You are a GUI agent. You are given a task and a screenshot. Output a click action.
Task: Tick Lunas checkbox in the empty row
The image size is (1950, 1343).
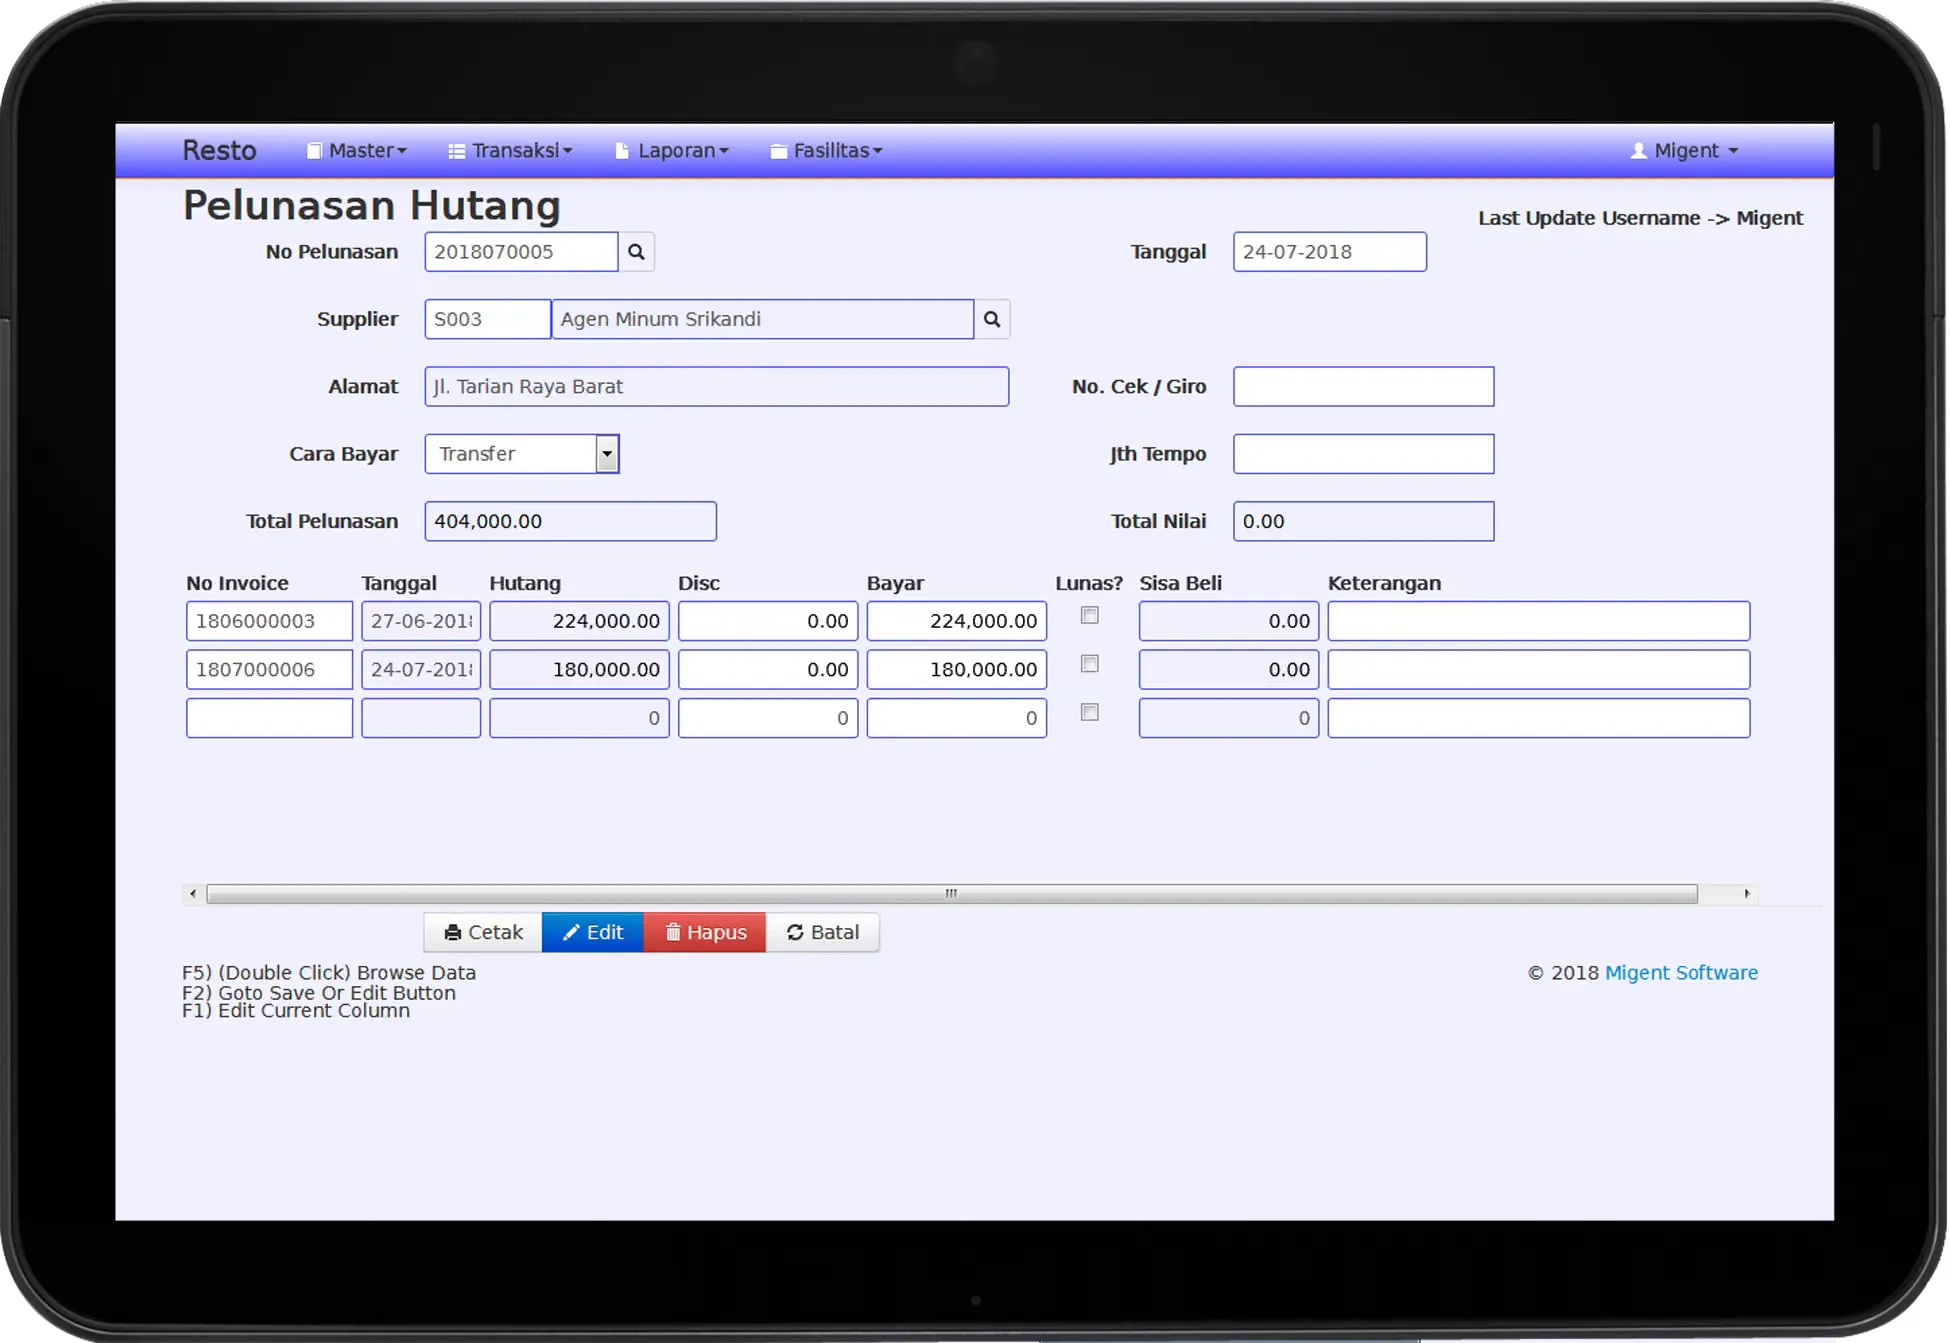[1090, 712]
